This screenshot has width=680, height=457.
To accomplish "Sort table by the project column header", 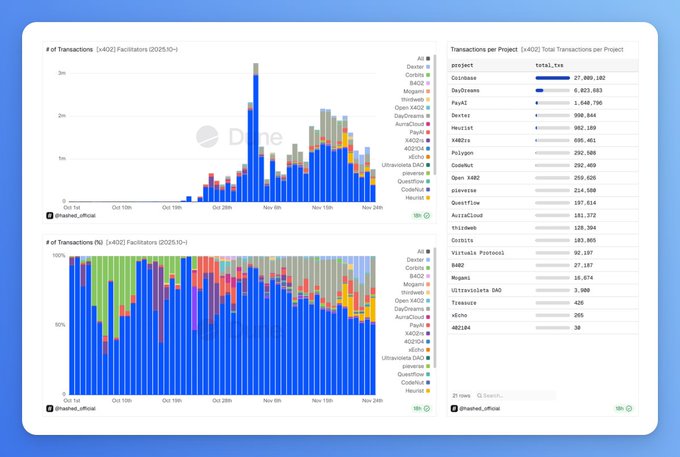I will click(x=463, y=64).
